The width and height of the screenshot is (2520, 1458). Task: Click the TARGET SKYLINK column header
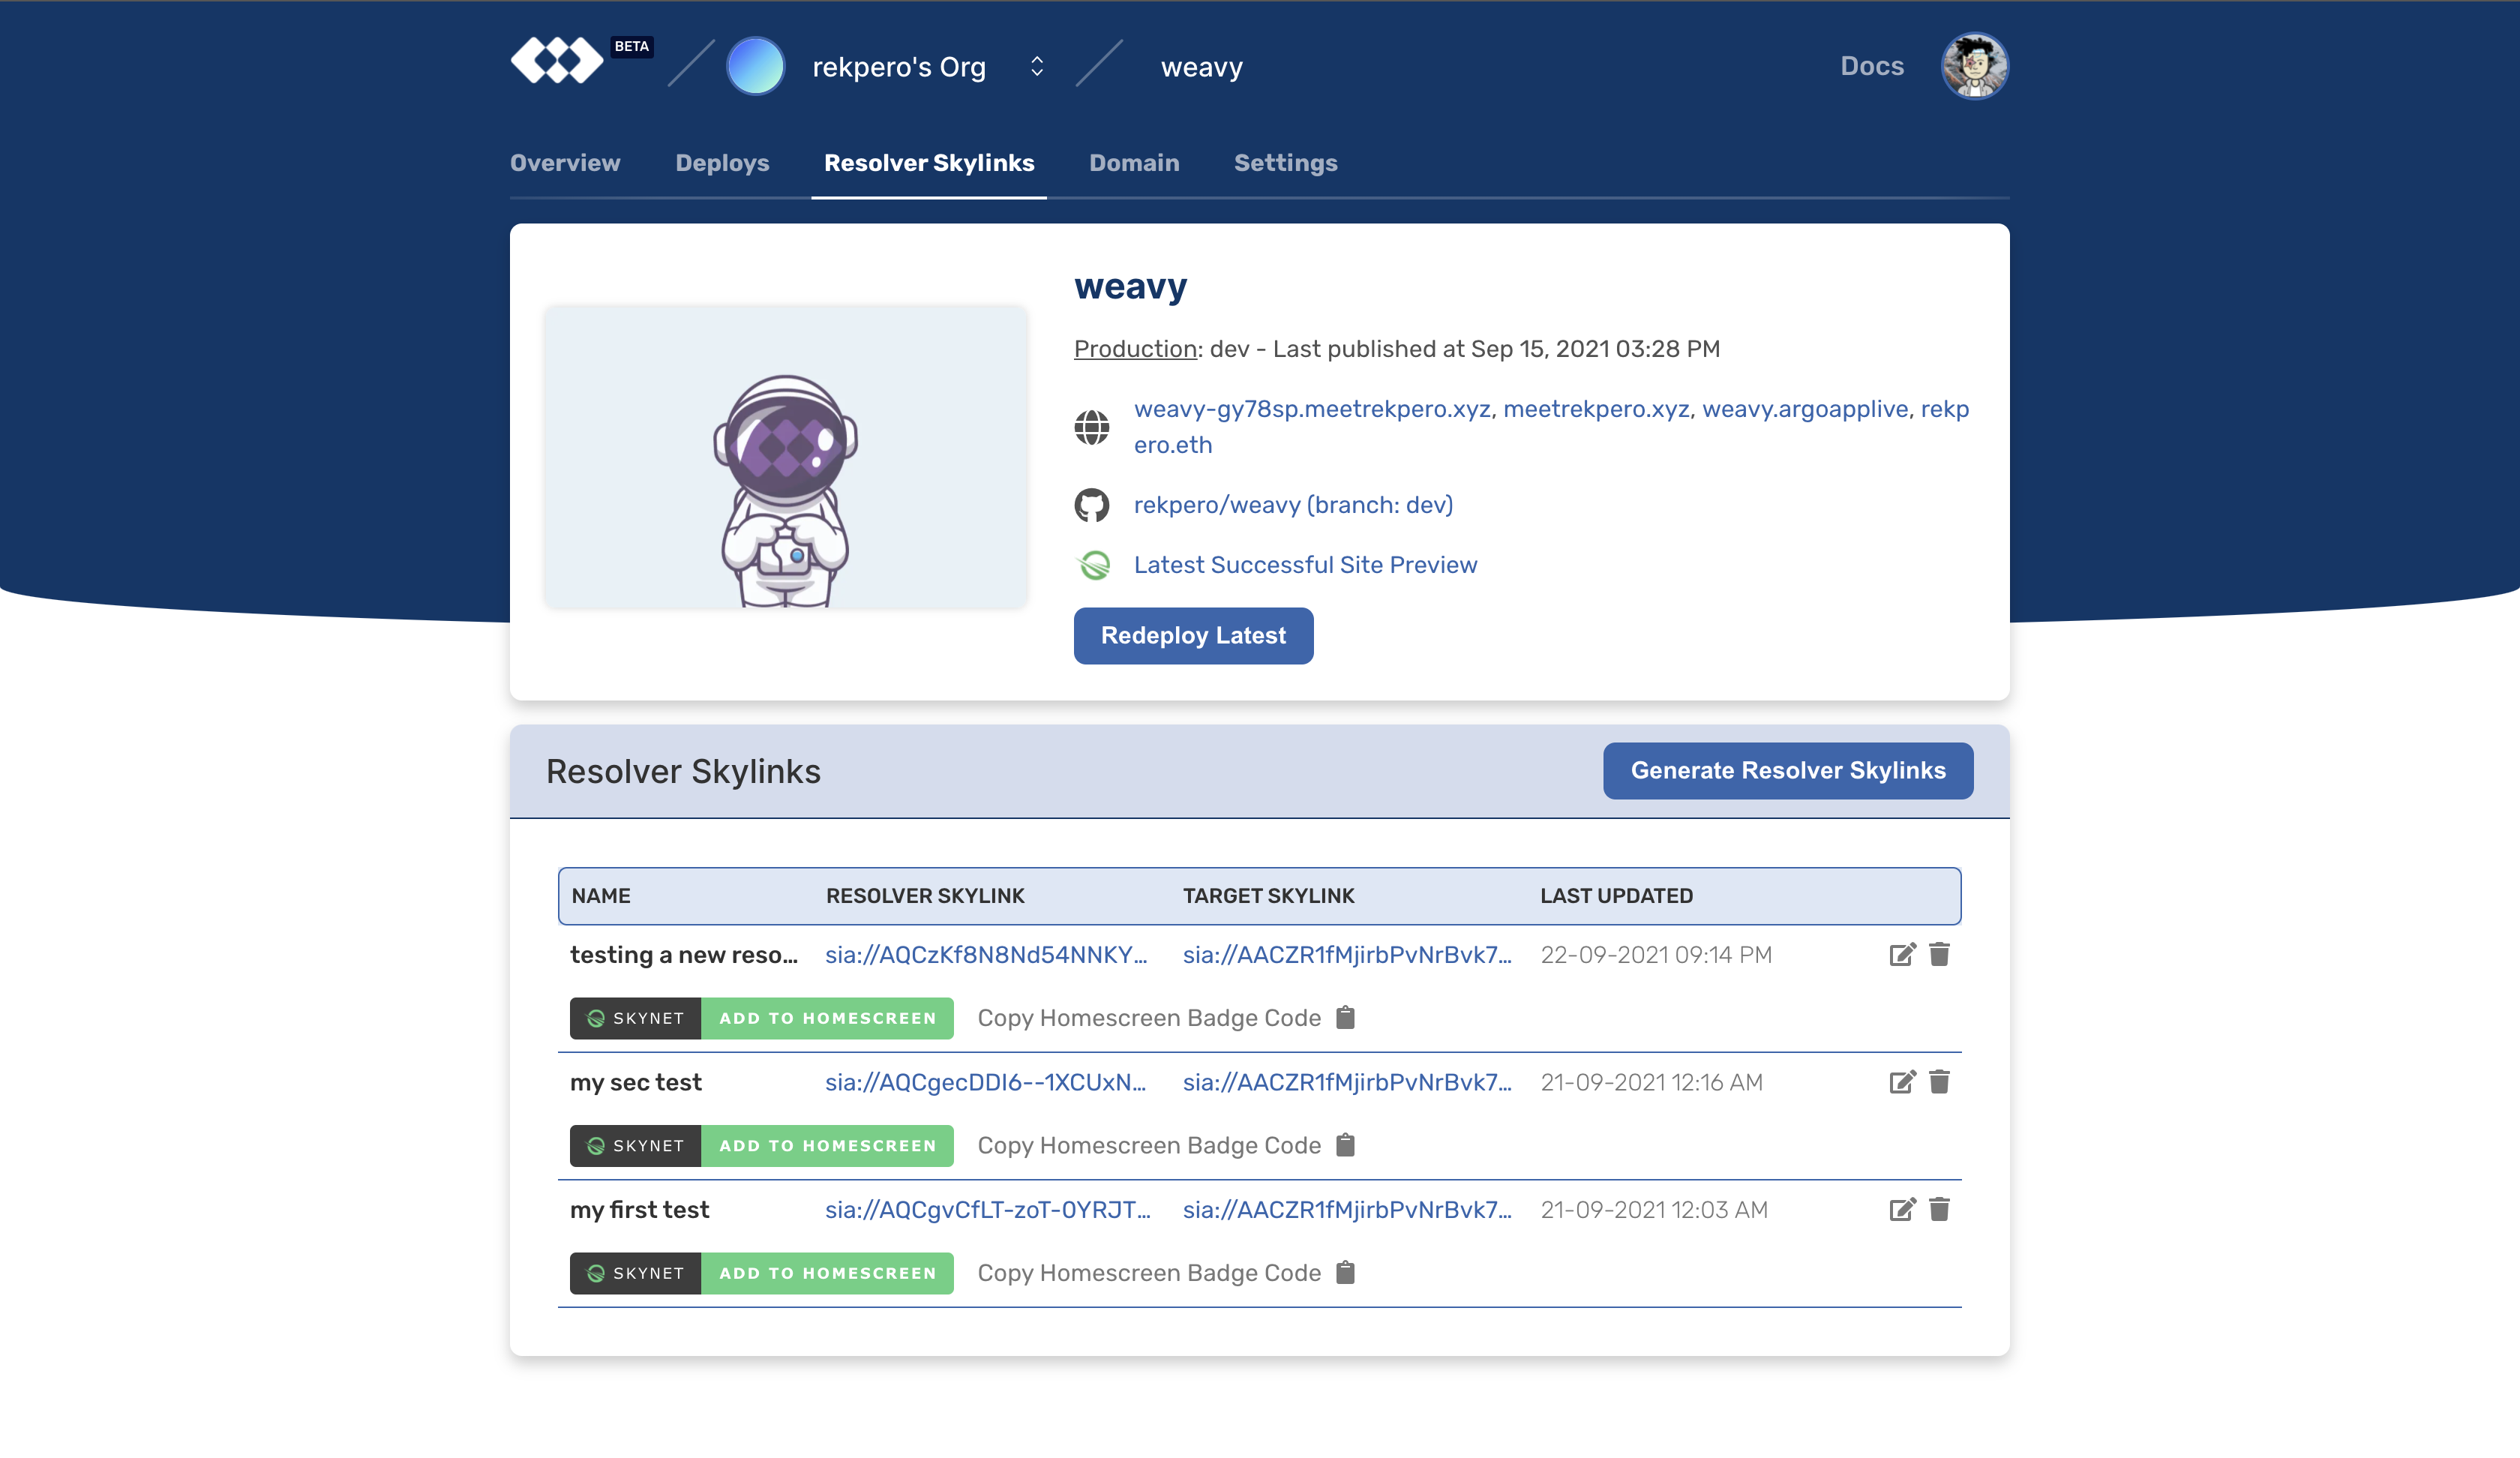pos(1268,896)
